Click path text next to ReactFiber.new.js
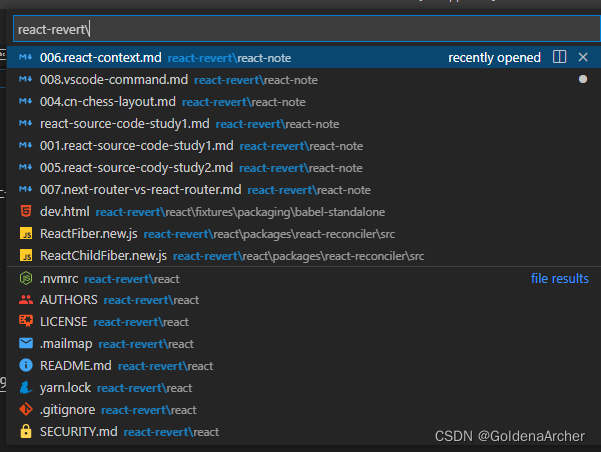Viewport: 601px width, 452px height. (x=269, y=234)
